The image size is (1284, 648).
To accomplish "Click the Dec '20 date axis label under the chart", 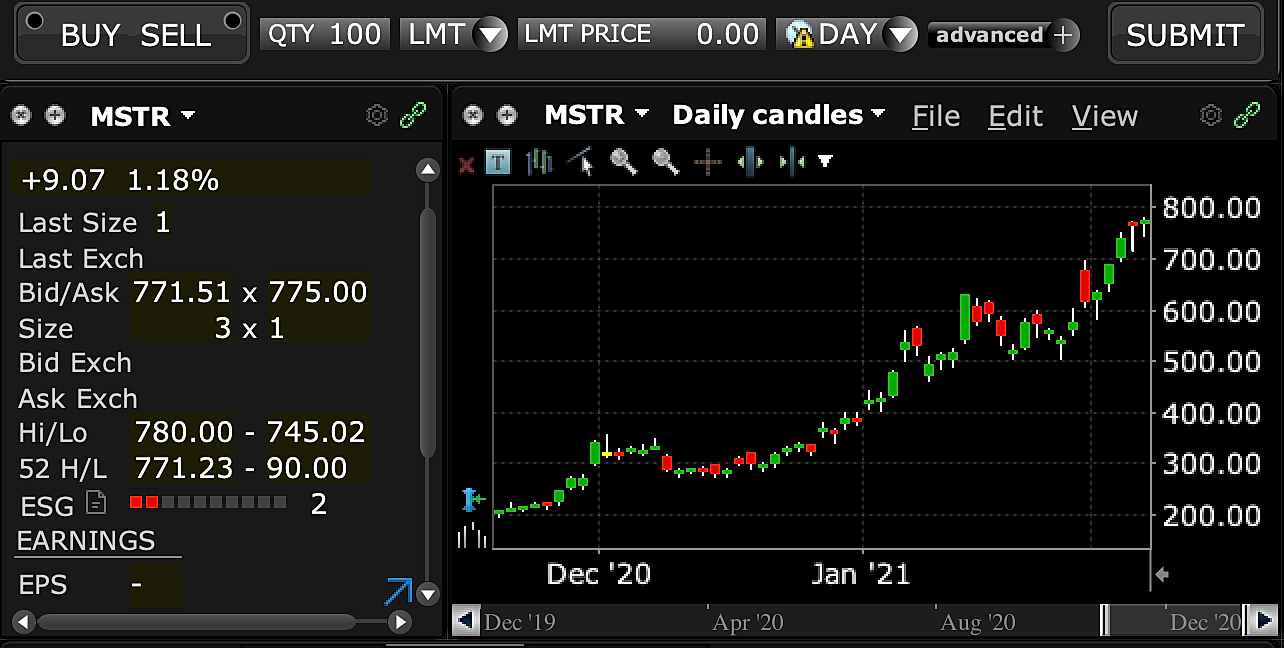I will [x=599, y=574].
